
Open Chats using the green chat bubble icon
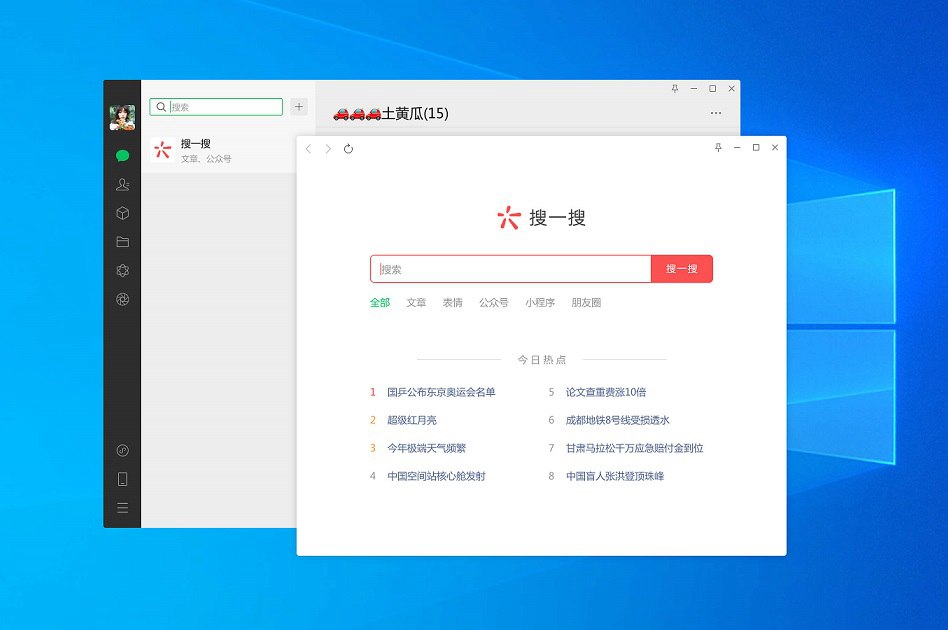pos(122,155)
